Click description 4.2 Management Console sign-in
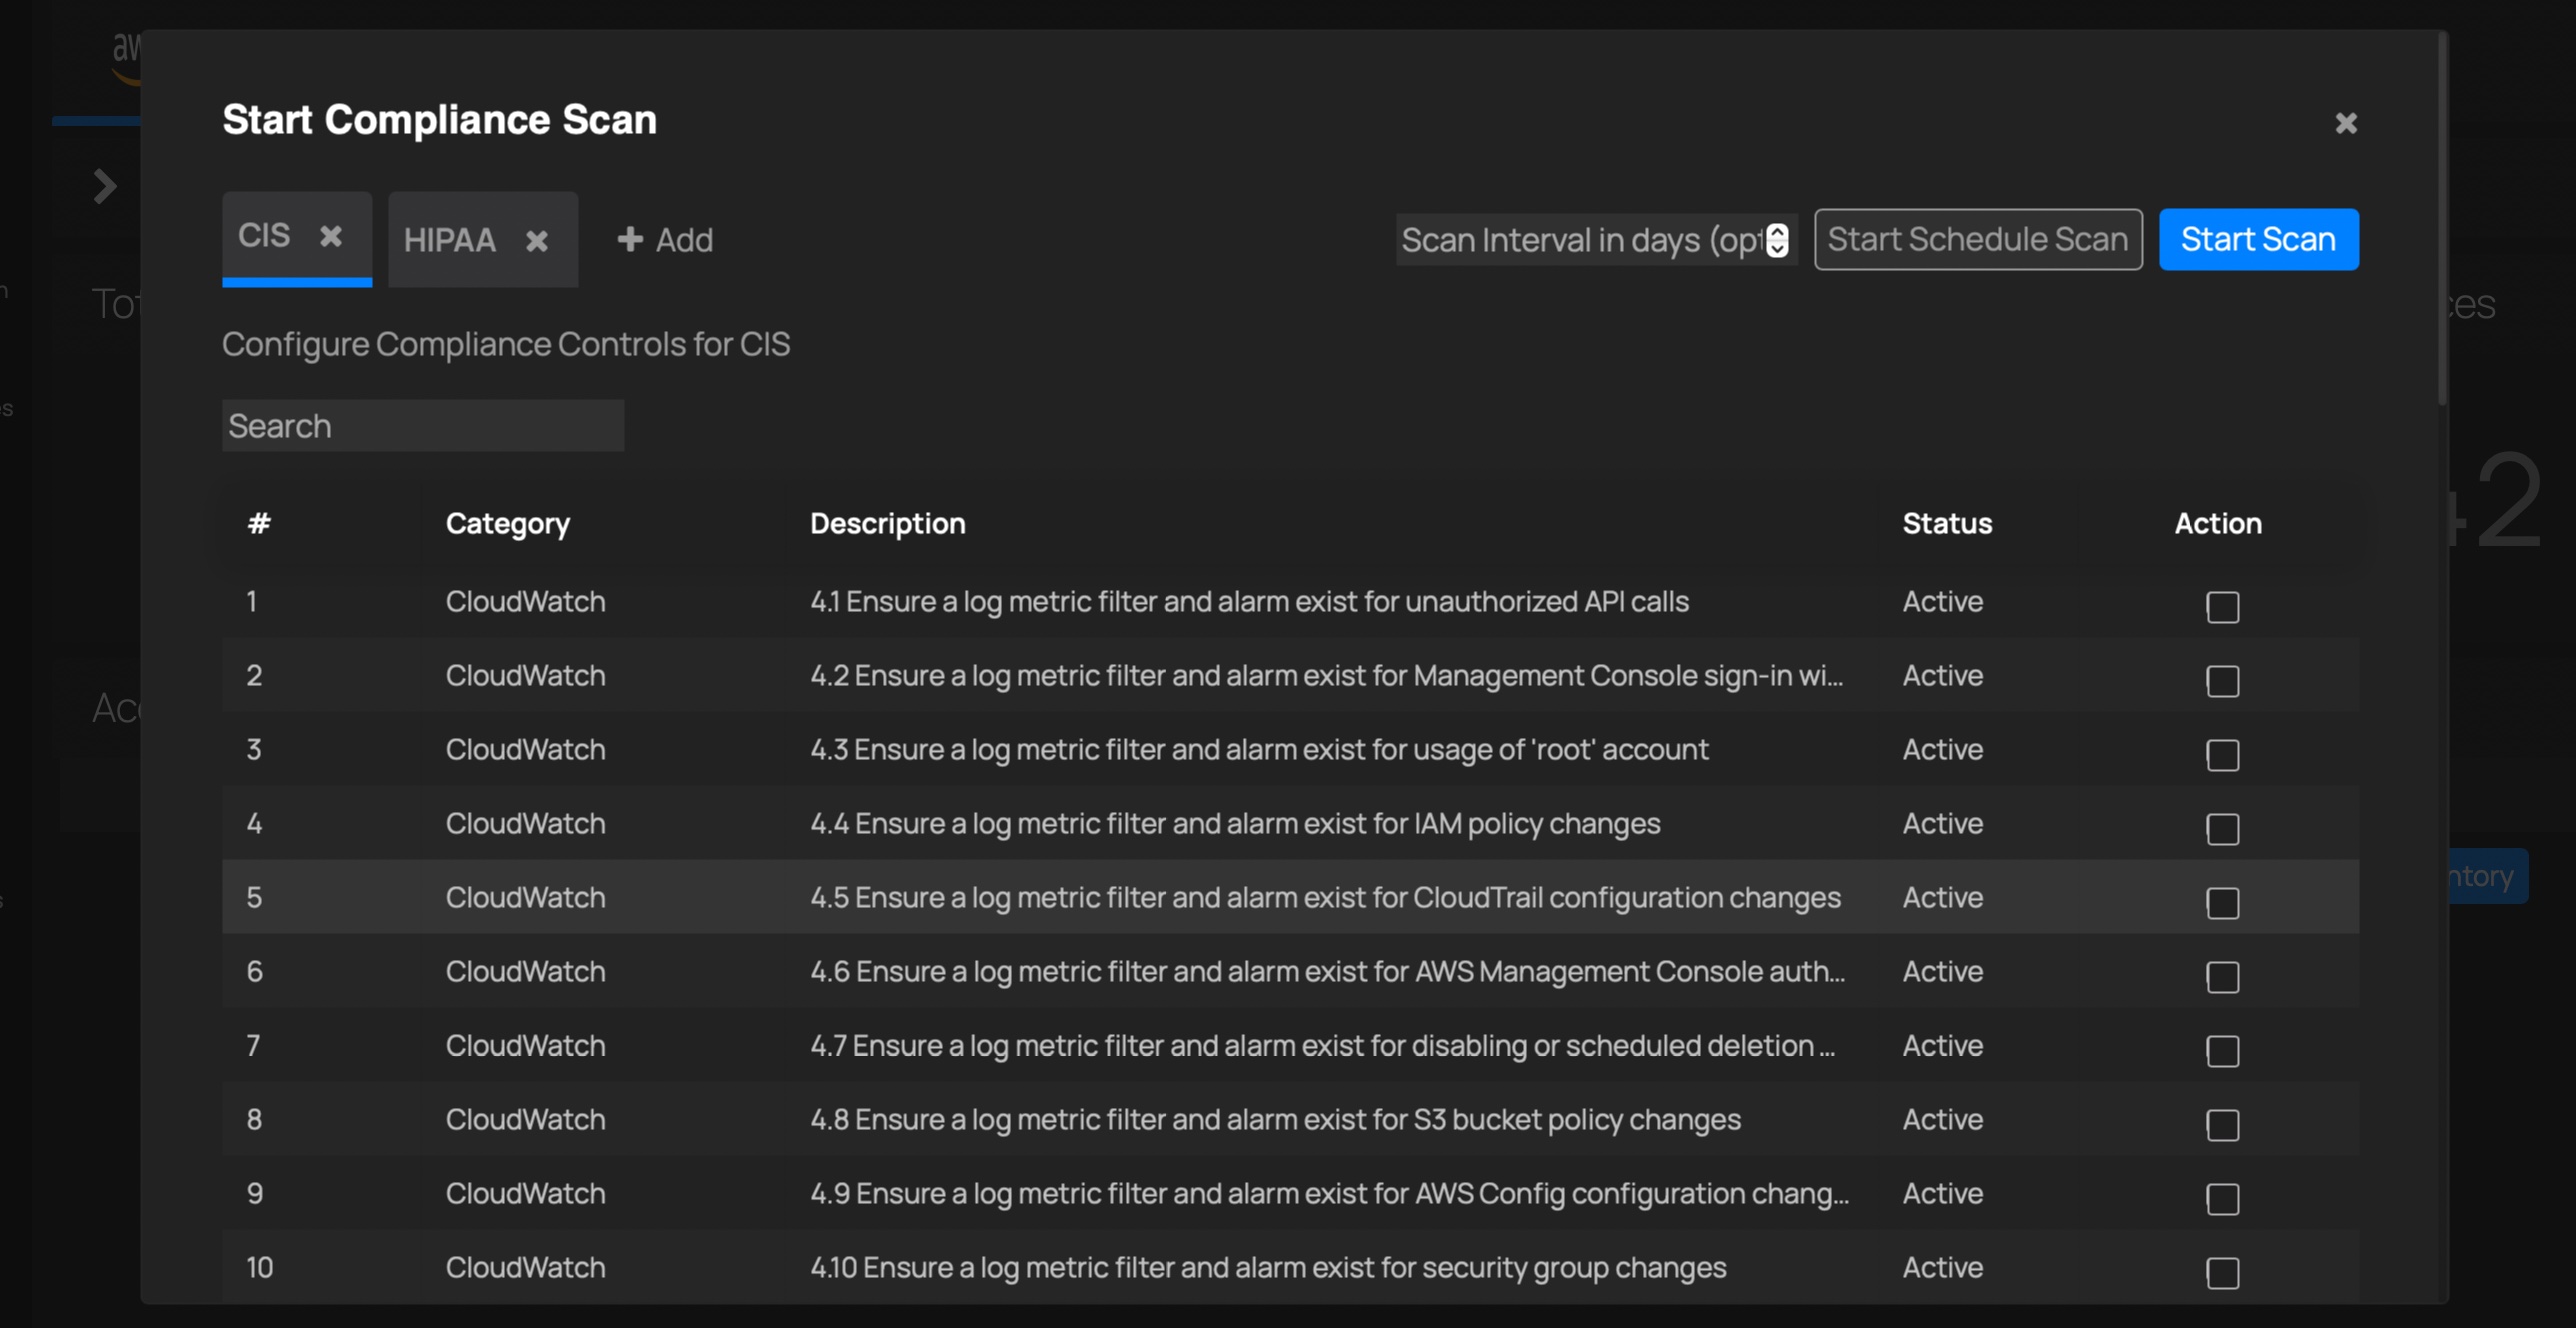The width and height of the screenshot is (2576, 1328). 1326,675
